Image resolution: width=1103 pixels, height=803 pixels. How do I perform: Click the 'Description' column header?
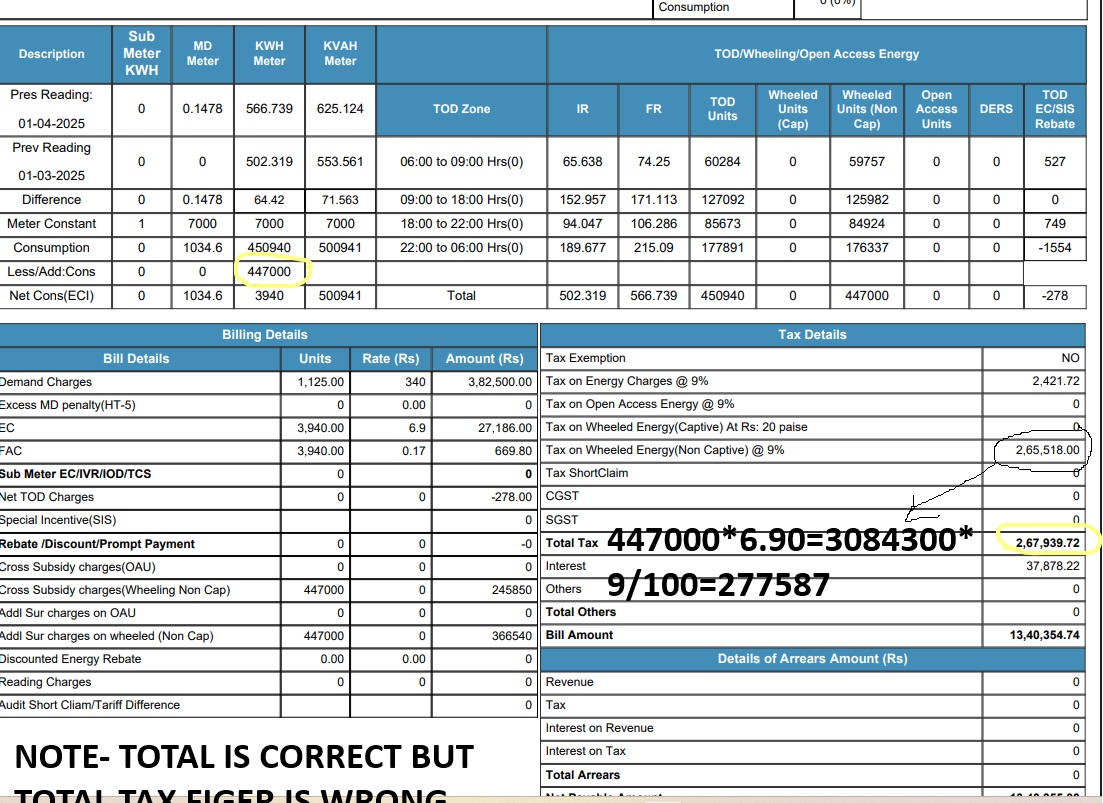pyautogui.click(x=51, y=54)
